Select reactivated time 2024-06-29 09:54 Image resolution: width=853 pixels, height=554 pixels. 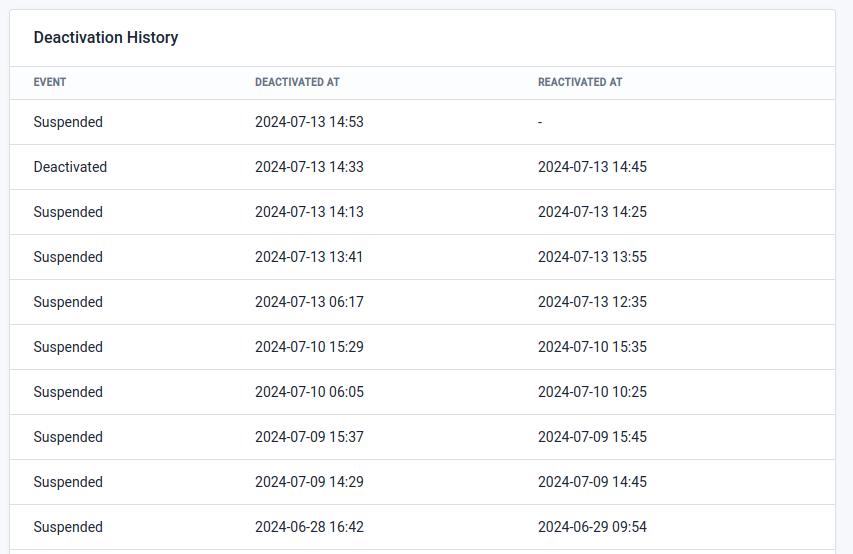pos(592,527)
